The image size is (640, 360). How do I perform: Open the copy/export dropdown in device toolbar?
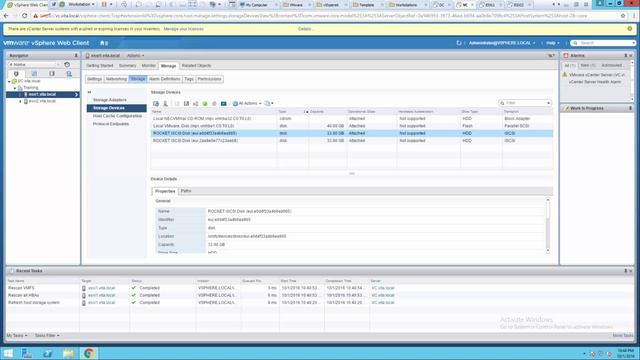pos(269,104)
